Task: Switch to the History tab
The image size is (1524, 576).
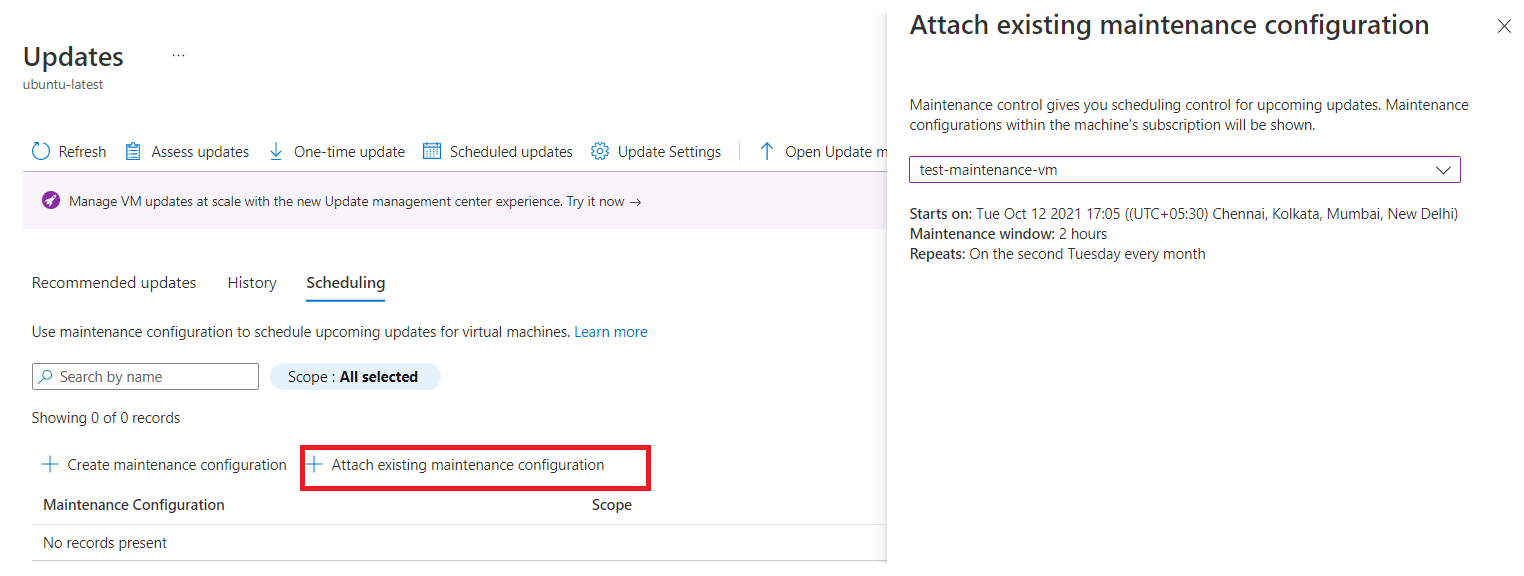Action: [251, 283]
